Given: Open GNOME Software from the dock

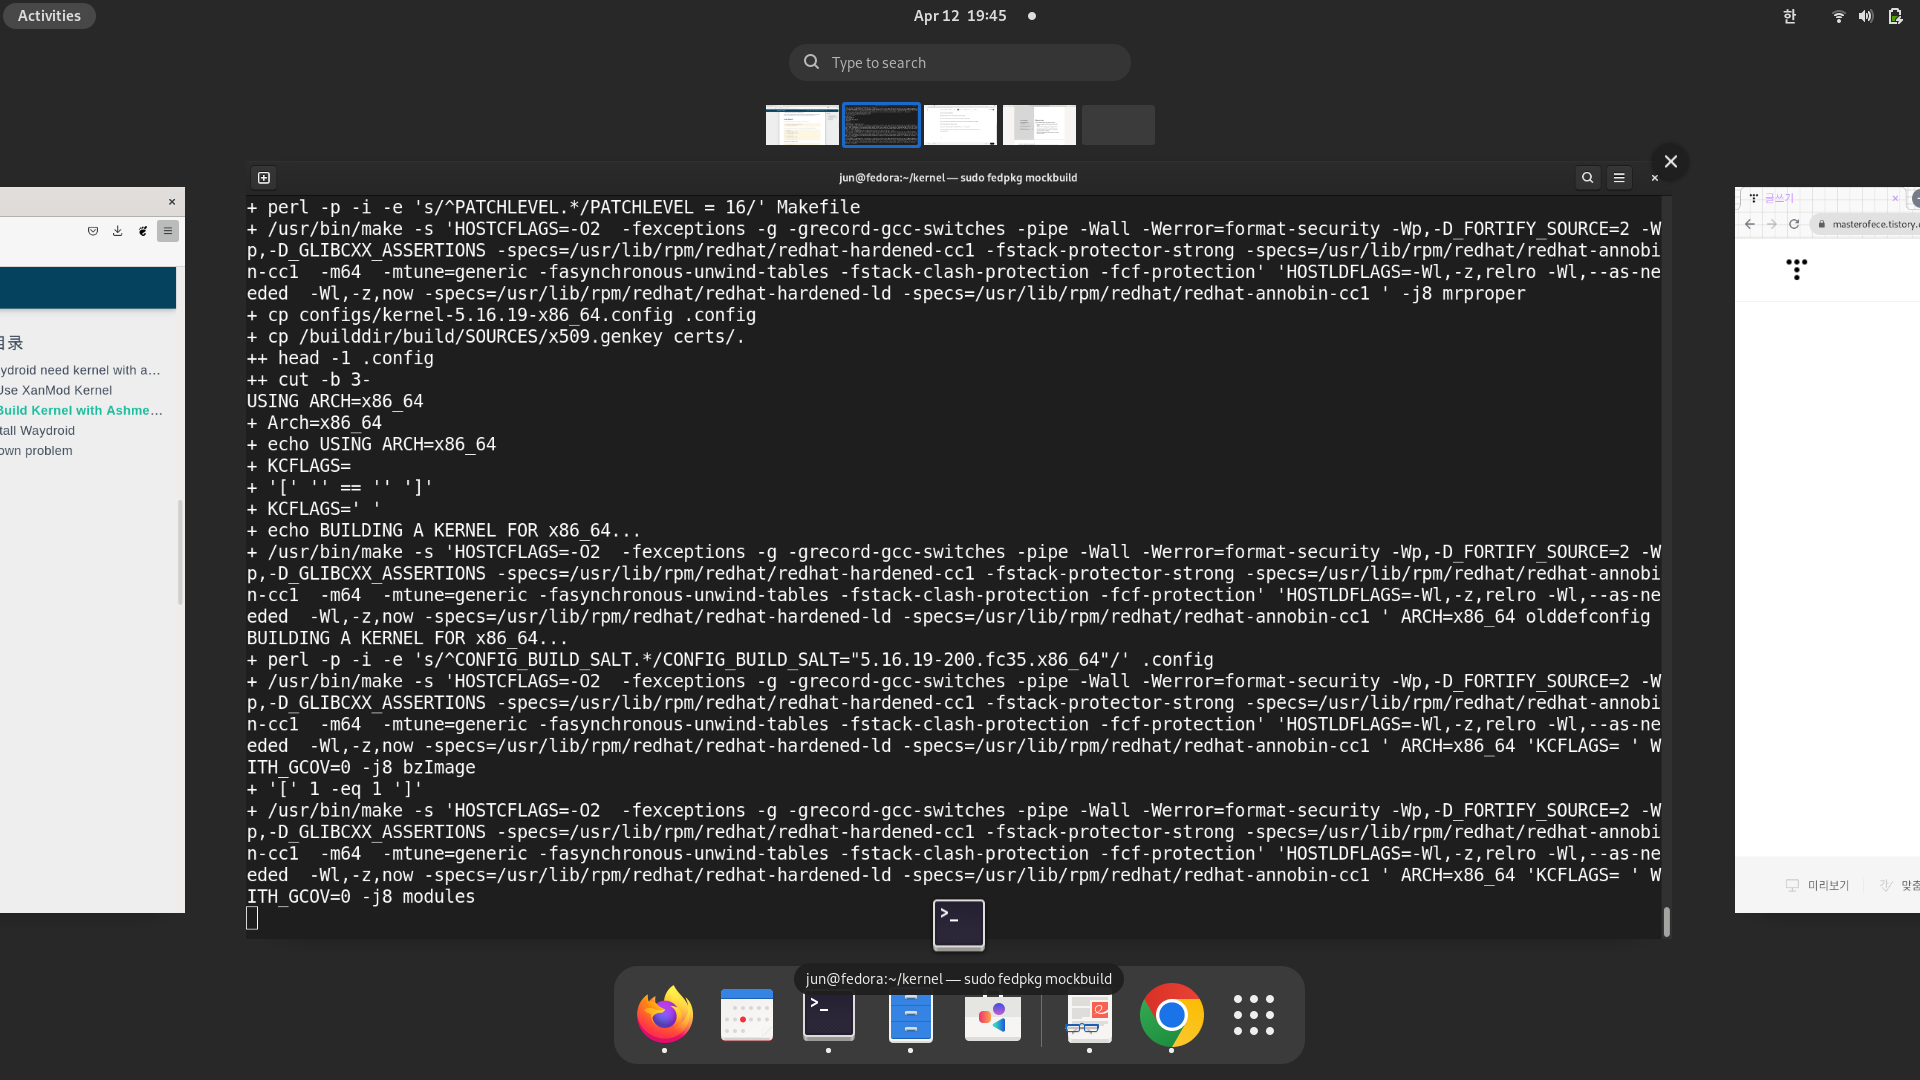Looking at the screenshot, I should pyautogui.click(x=992, y=1015).
